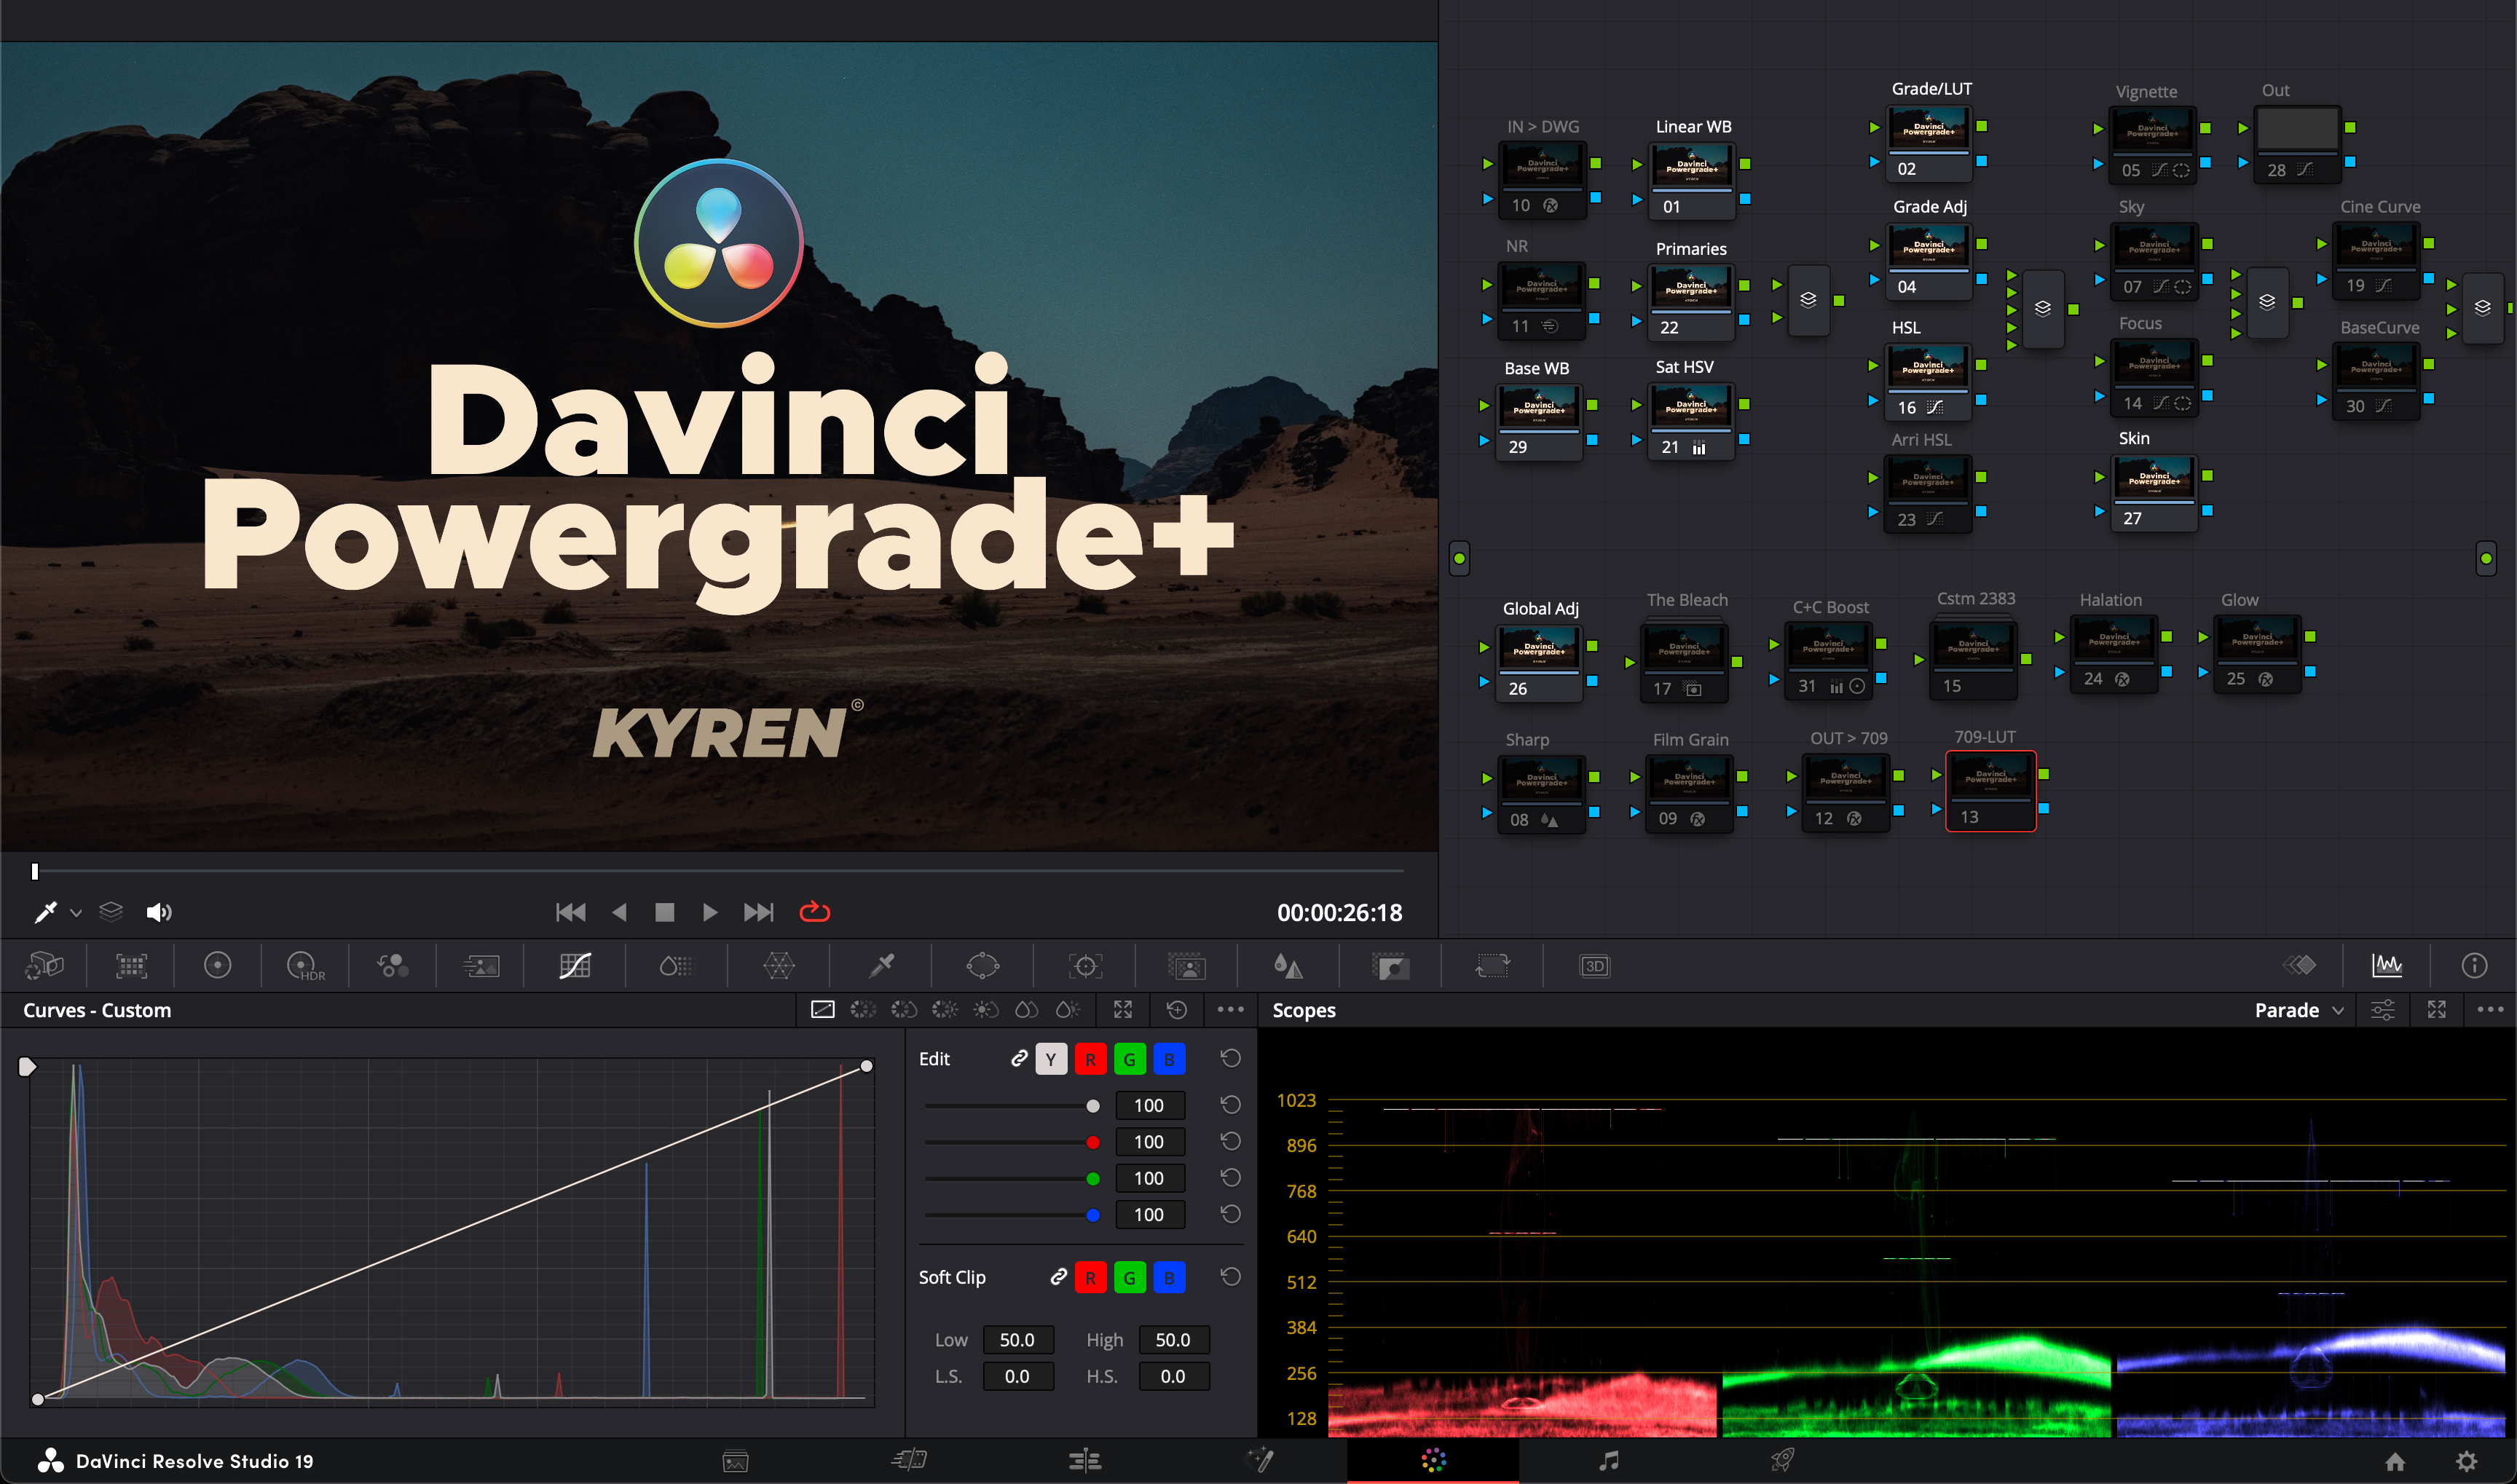2517x1484 pixels.
Task: Go to the Cut page
Action: 909,1461
